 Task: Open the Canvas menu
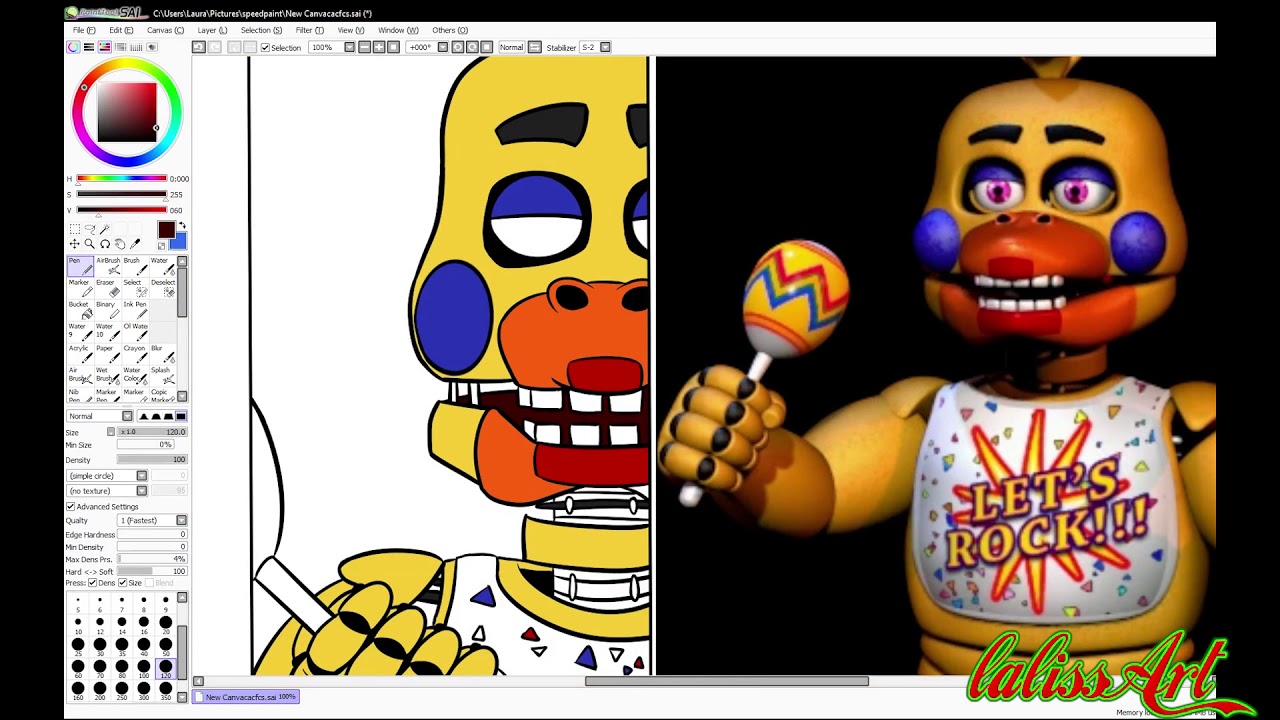click(x=165, y=30)
